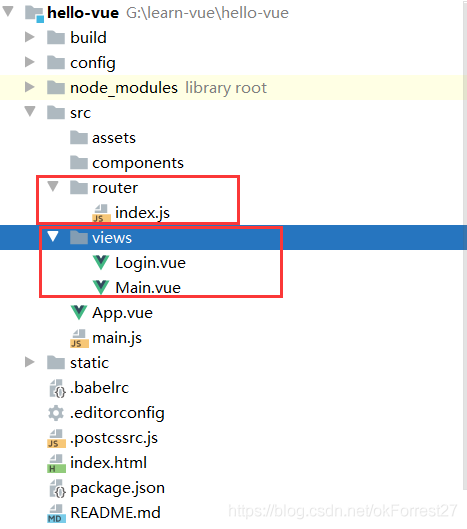467x529 pixels.
Task: Select the components folder
Action: tap(127, 163)
